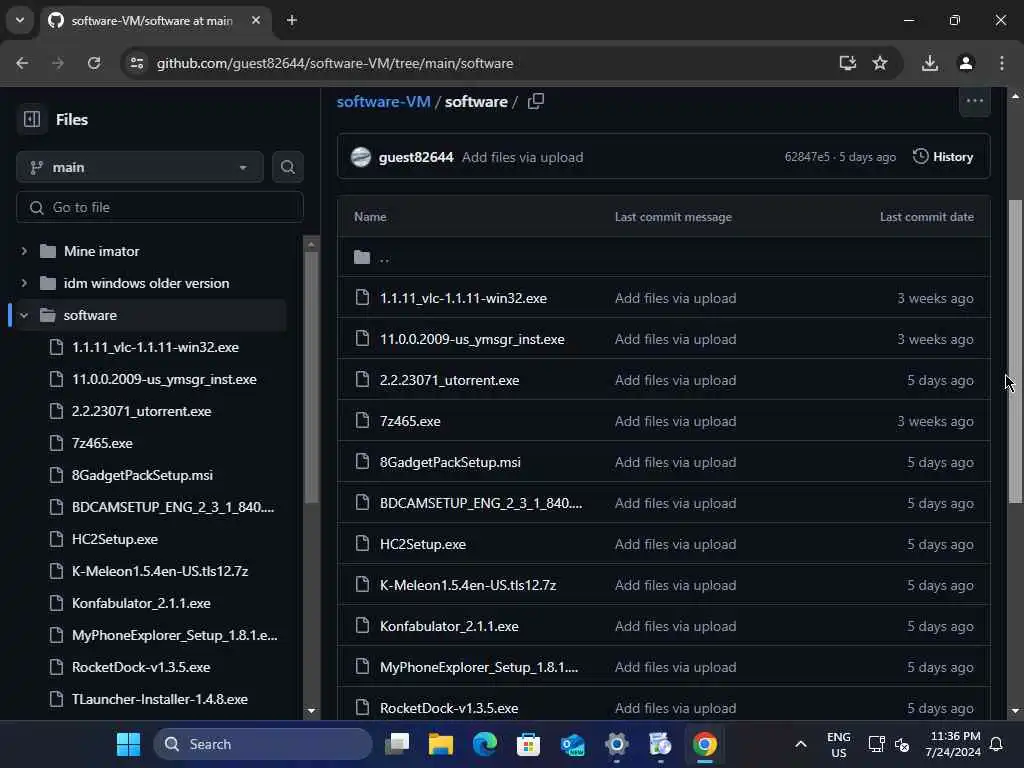Focus the Go to file field
Viewport: 1024px width, 768px height.
[160, 207]
